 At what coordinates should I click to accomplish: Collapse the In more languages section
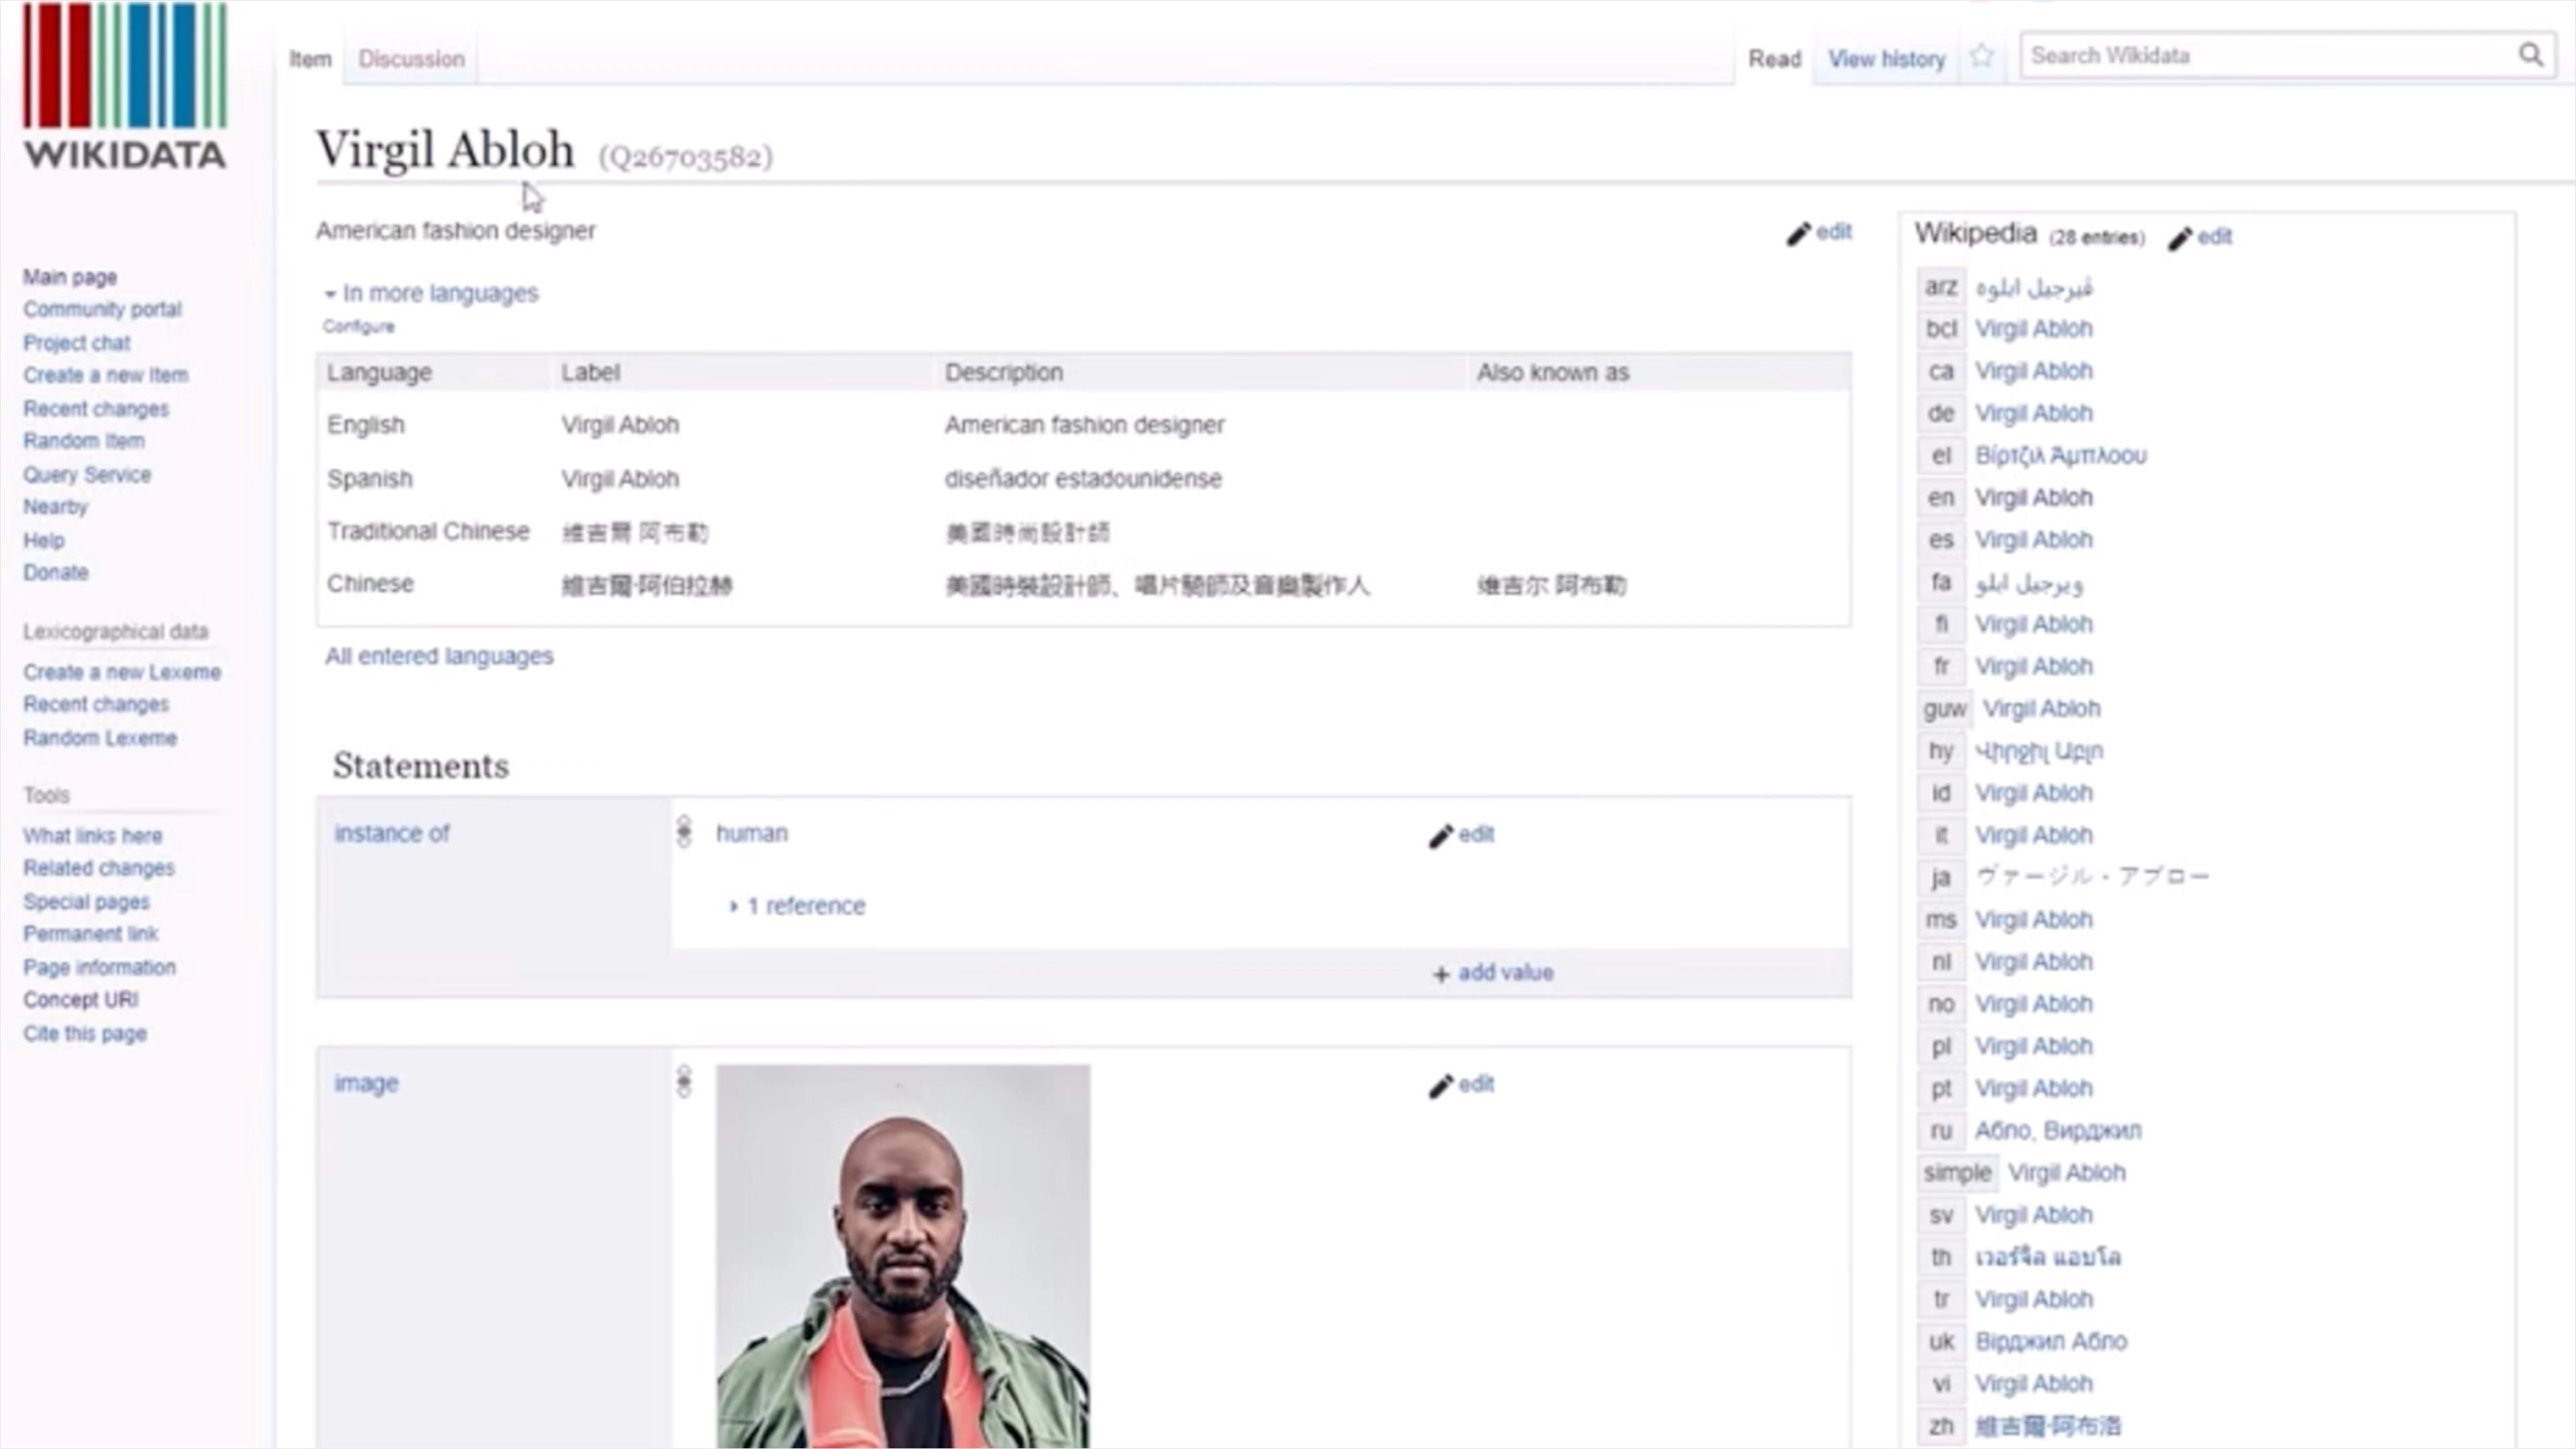(430, 293)
